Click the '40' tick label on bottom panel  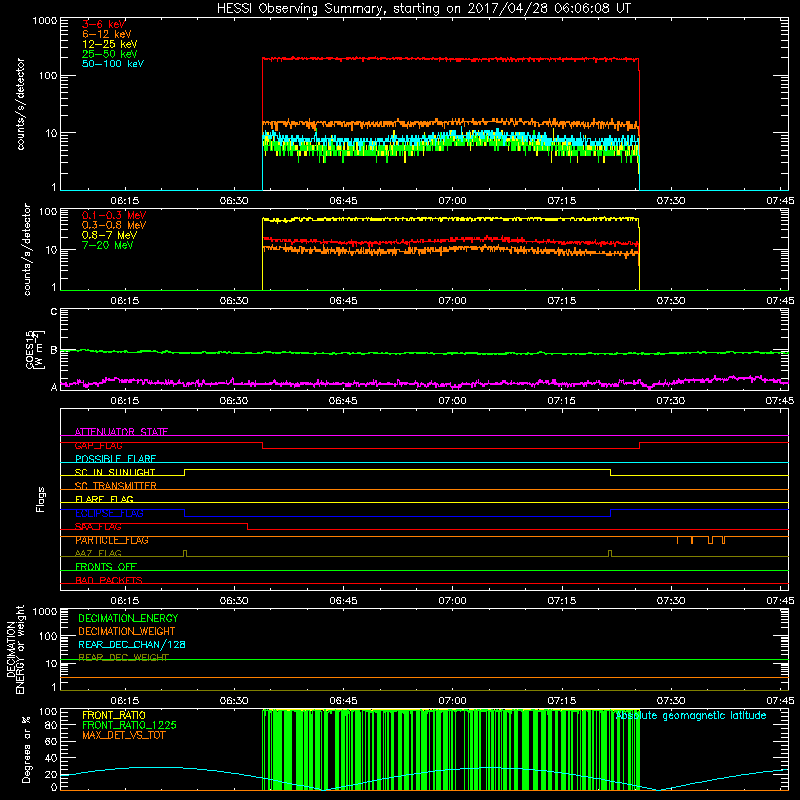point(51,758)
